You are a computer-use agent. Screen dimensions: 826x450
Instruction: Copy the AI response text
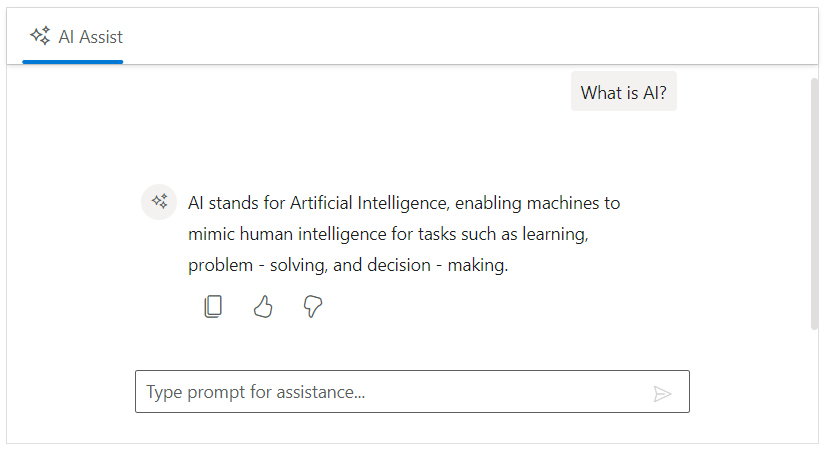point(212,307)
